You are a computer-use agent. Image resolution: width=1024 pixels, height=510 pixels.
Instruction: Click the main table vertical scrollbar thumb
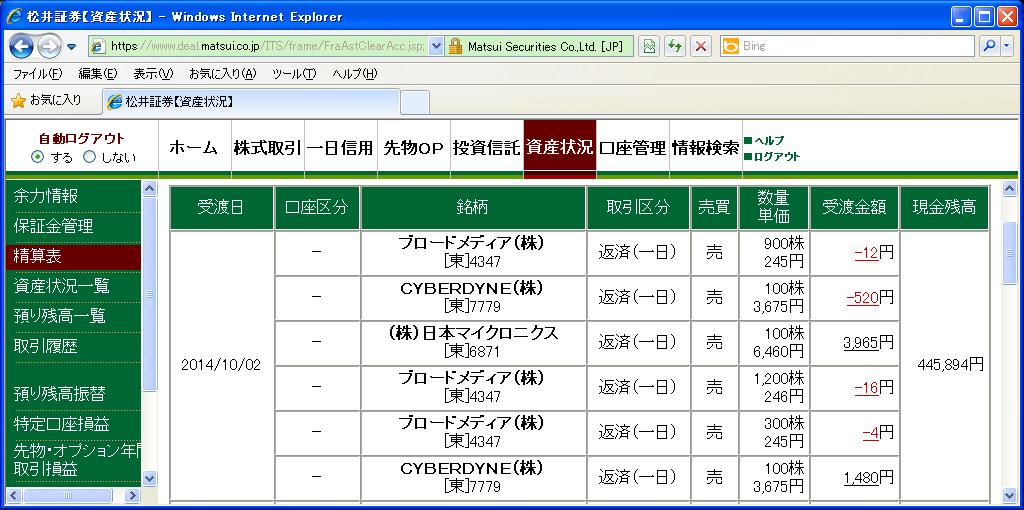(x=1010, y=253)
